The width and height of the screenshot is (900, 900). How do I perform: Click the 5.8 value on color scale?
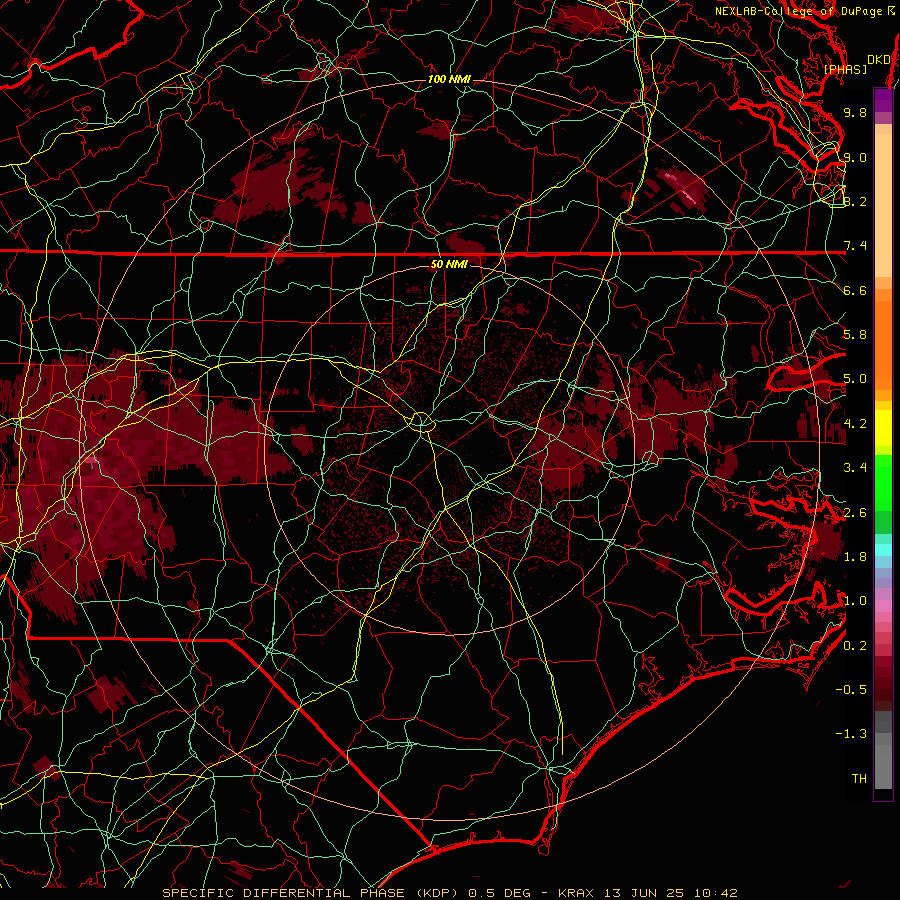pos(855,335)
